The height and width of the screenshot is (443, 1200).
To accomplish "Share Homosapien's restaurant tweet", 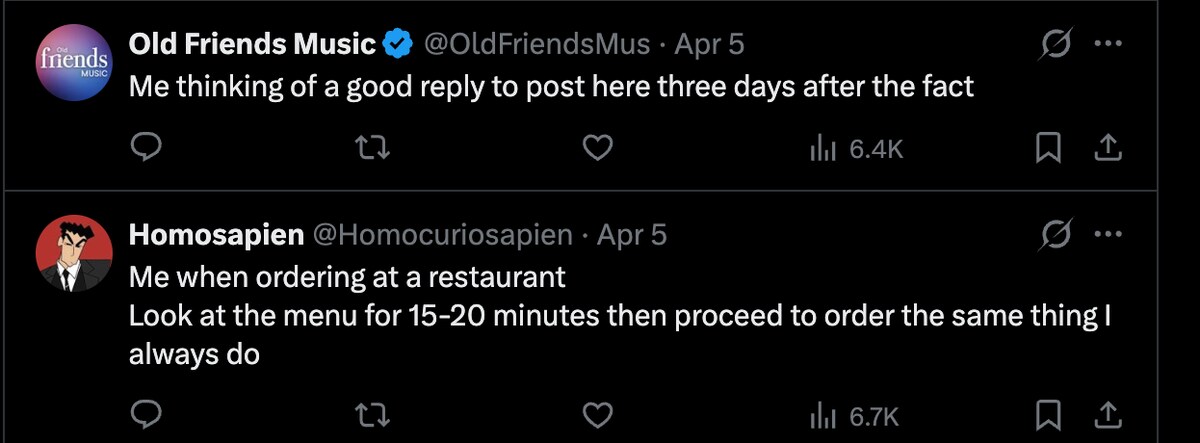I will click(x=1107, y=413).
